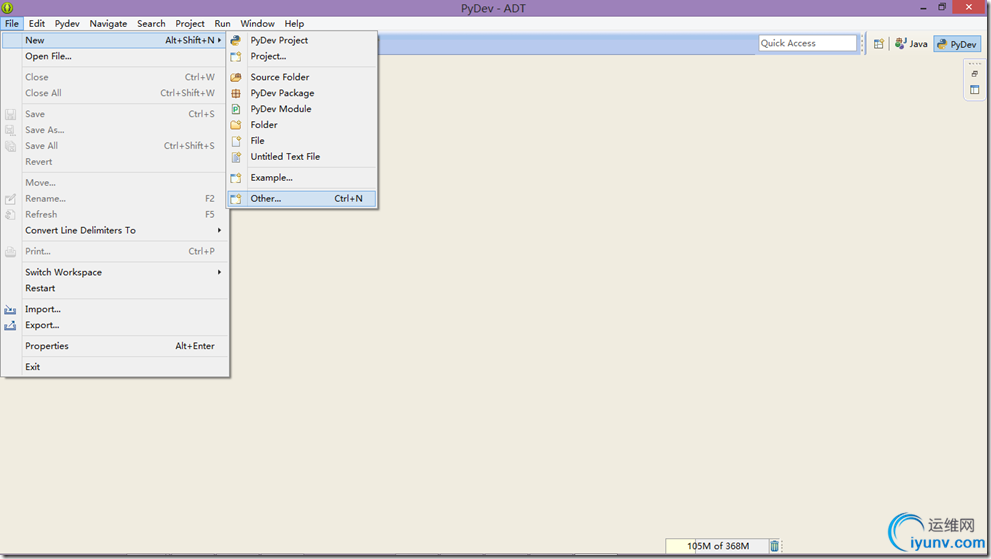Open the File menu
Image resolution: width=991 pixels, height=559 pixels.
(12, 23)
